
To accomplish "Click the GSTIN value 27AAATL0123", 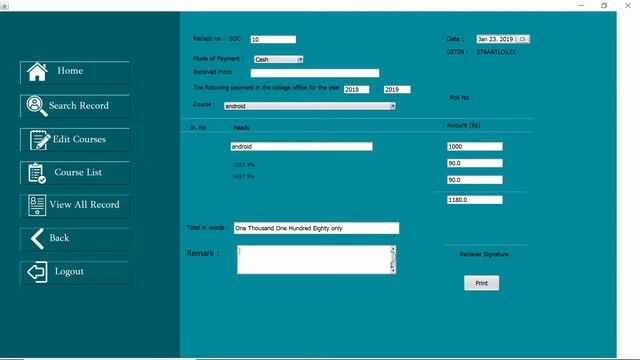I will (x=496, y=52).
